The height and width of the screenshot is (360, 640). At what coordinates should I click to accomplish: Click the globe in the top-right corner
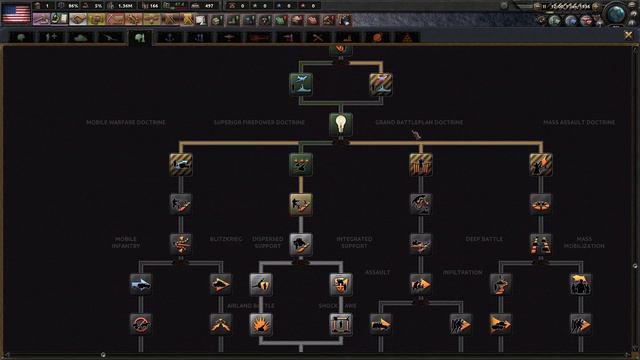(x=616, y=13)
